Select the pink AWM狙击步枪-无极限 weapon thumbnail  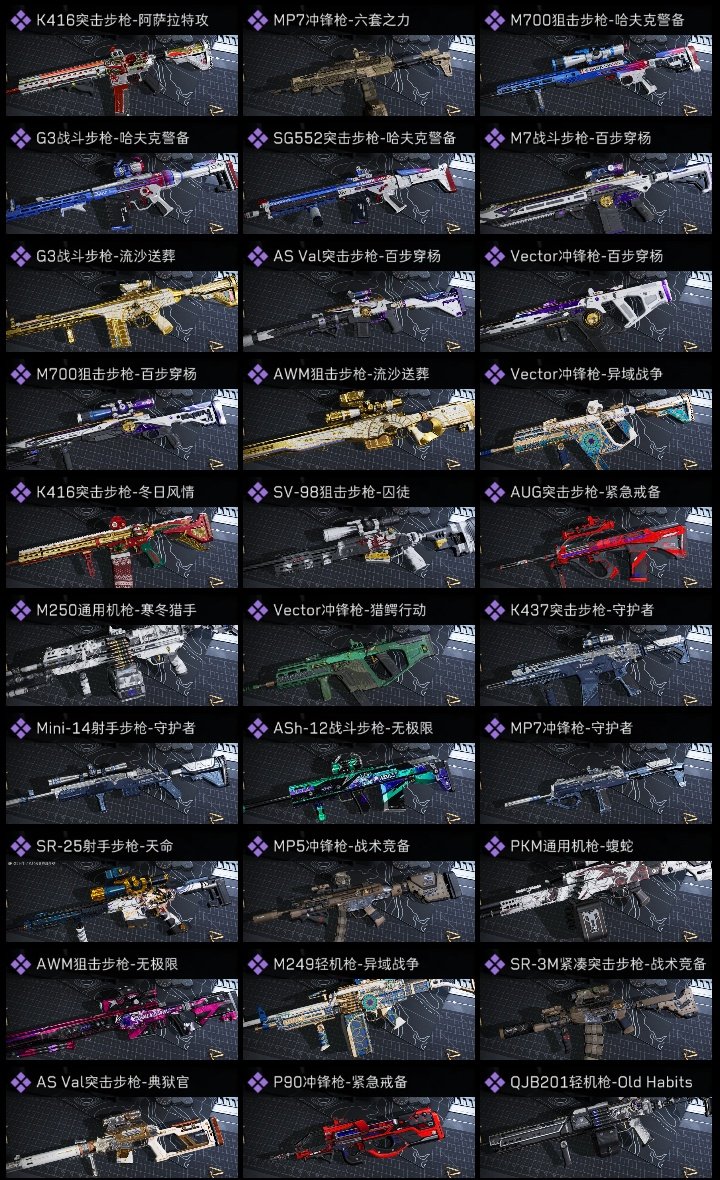(122, 1019)
